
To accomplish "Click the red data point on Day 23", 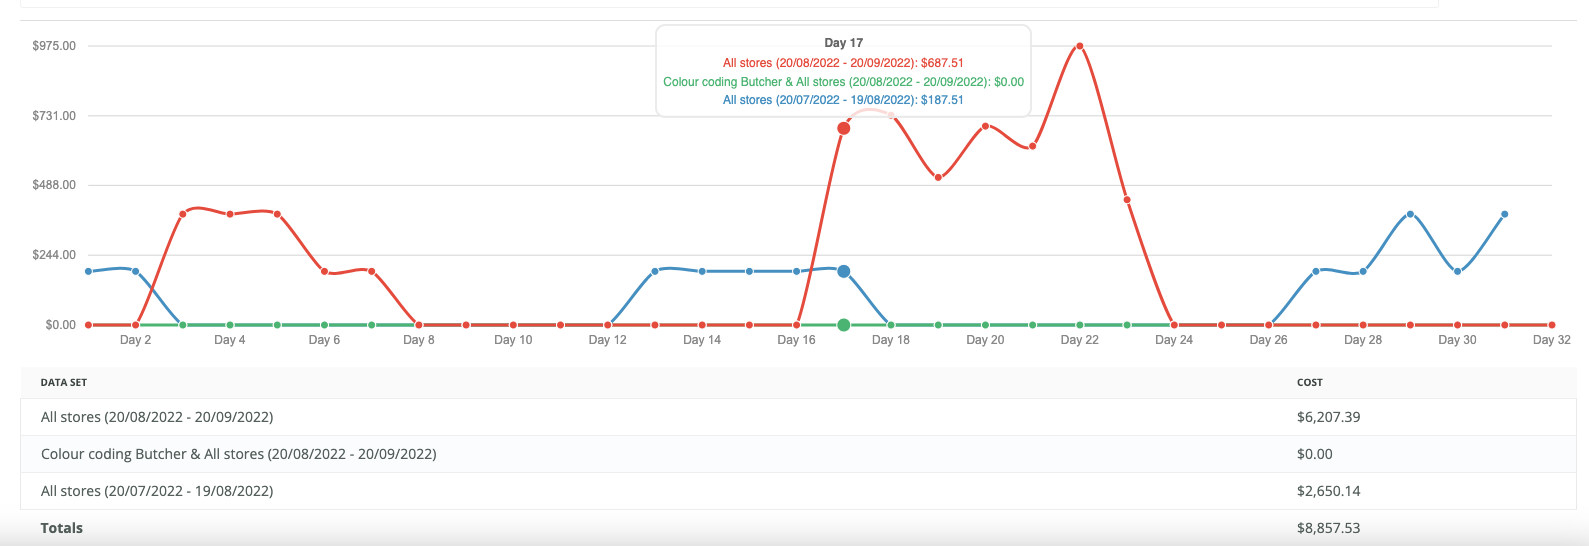I will 1127,200.
